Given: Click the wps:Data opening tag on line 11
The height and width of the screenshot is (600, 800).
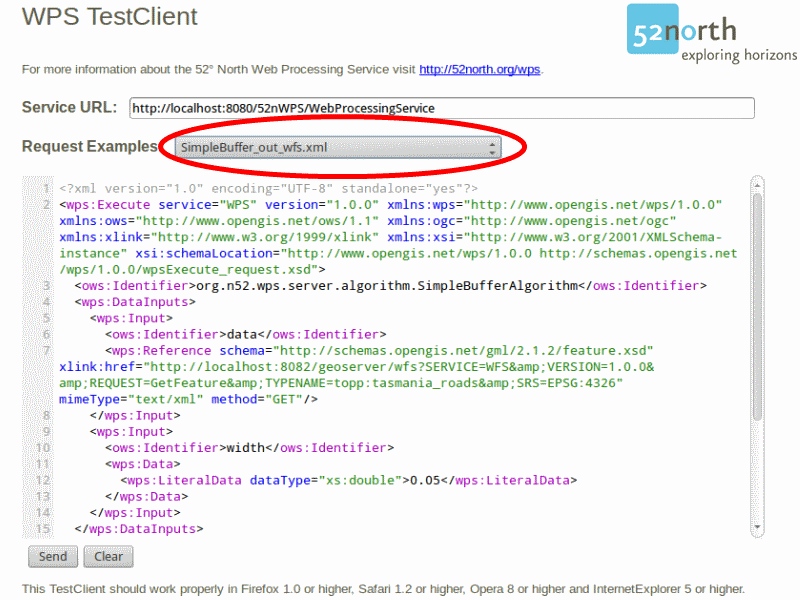Looking at the screenshot, I should click(x=143, y=464).
